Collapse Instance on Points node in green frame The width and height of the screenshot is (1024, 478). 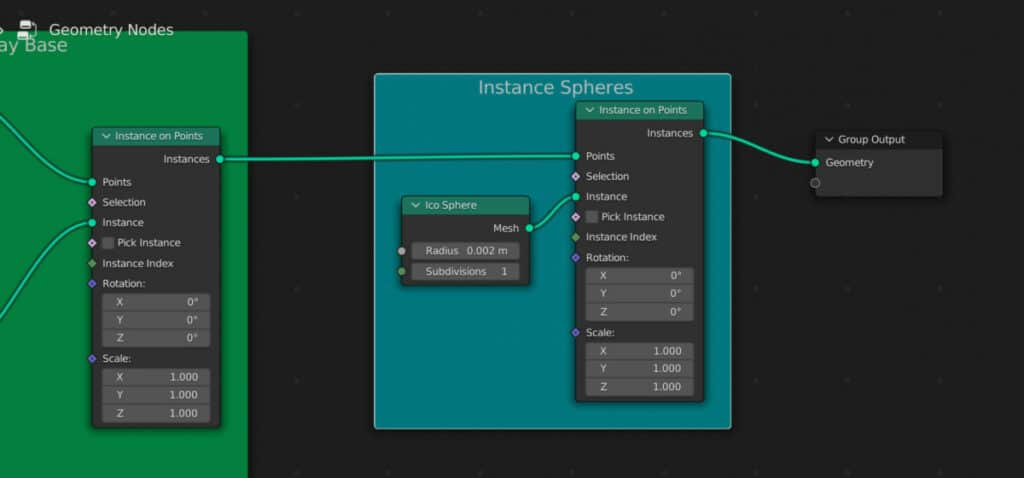[106, 136]
